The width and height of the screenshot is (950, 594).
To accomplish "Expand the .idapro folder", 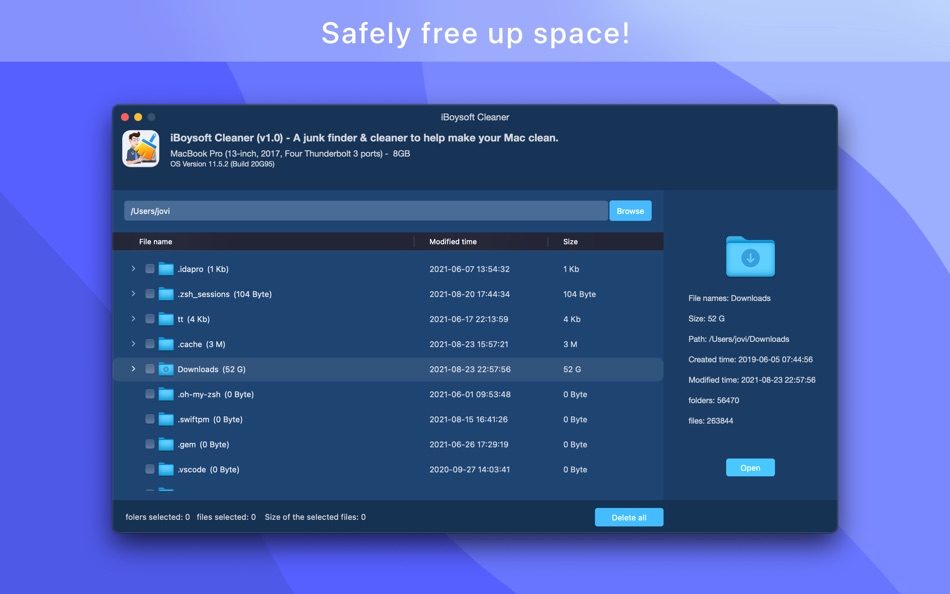I will pos(133,269).
